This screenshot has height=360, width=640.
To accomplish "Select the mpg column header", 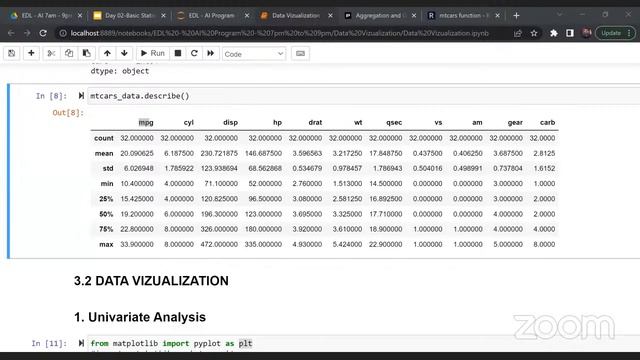I will coord(146,122).
